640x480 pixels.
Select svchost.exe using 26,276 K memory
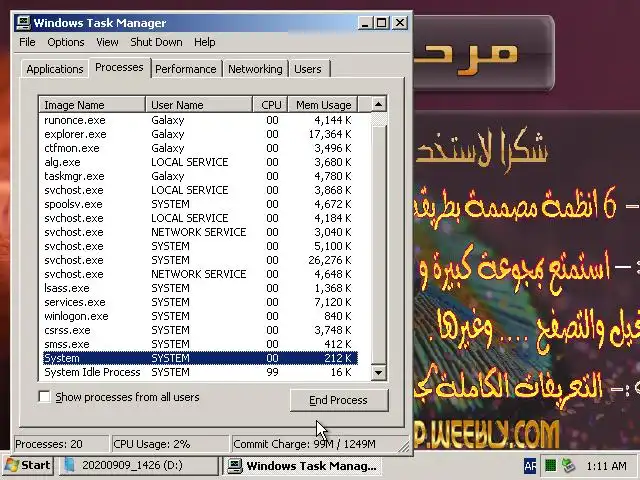point(200,260)
